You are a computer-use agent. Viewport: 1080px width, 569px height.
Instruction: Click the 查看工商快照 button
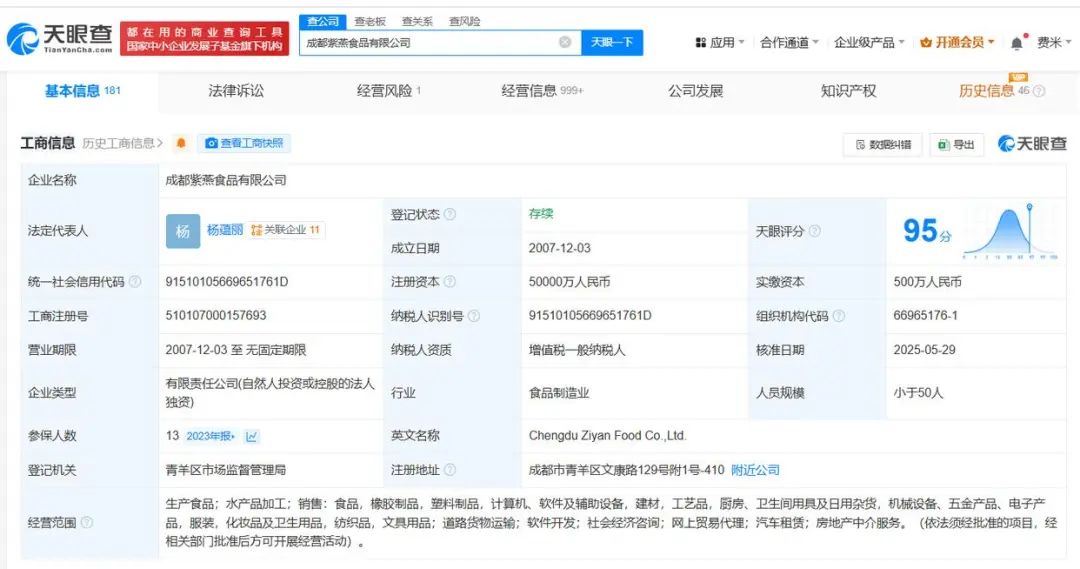tap(245, 143)
